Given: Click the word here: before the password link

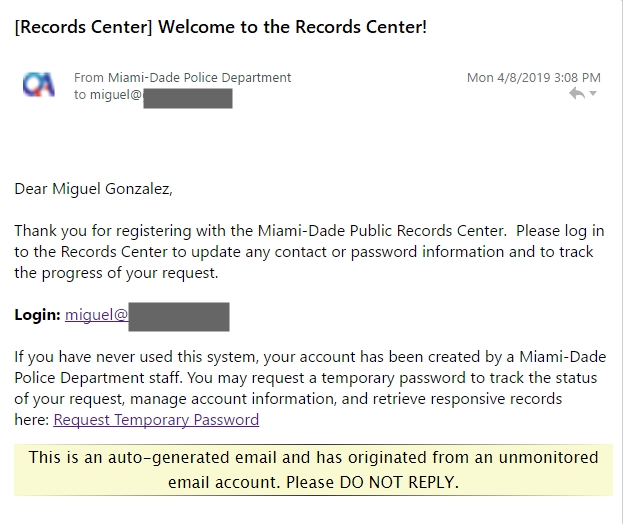Looking at the screenshot, I should pos(32,420).
